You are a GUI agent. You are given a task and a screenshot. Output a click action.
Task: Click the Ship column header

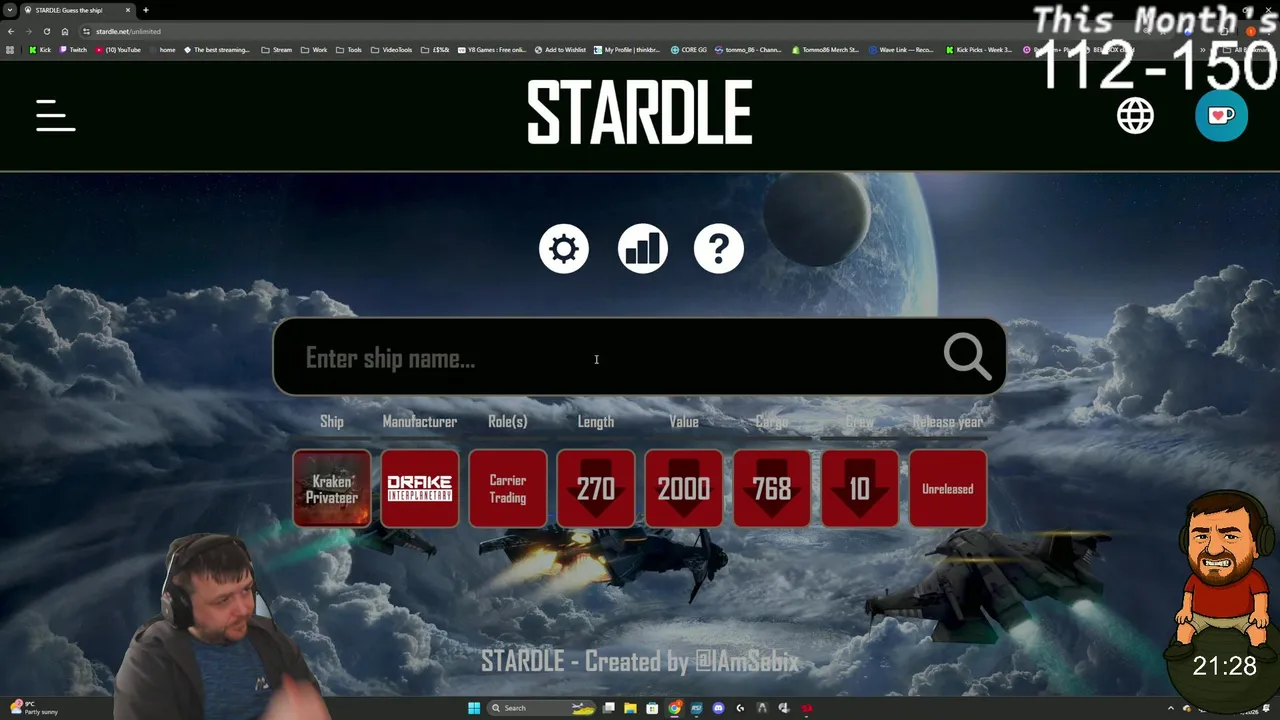pos(332,422)
